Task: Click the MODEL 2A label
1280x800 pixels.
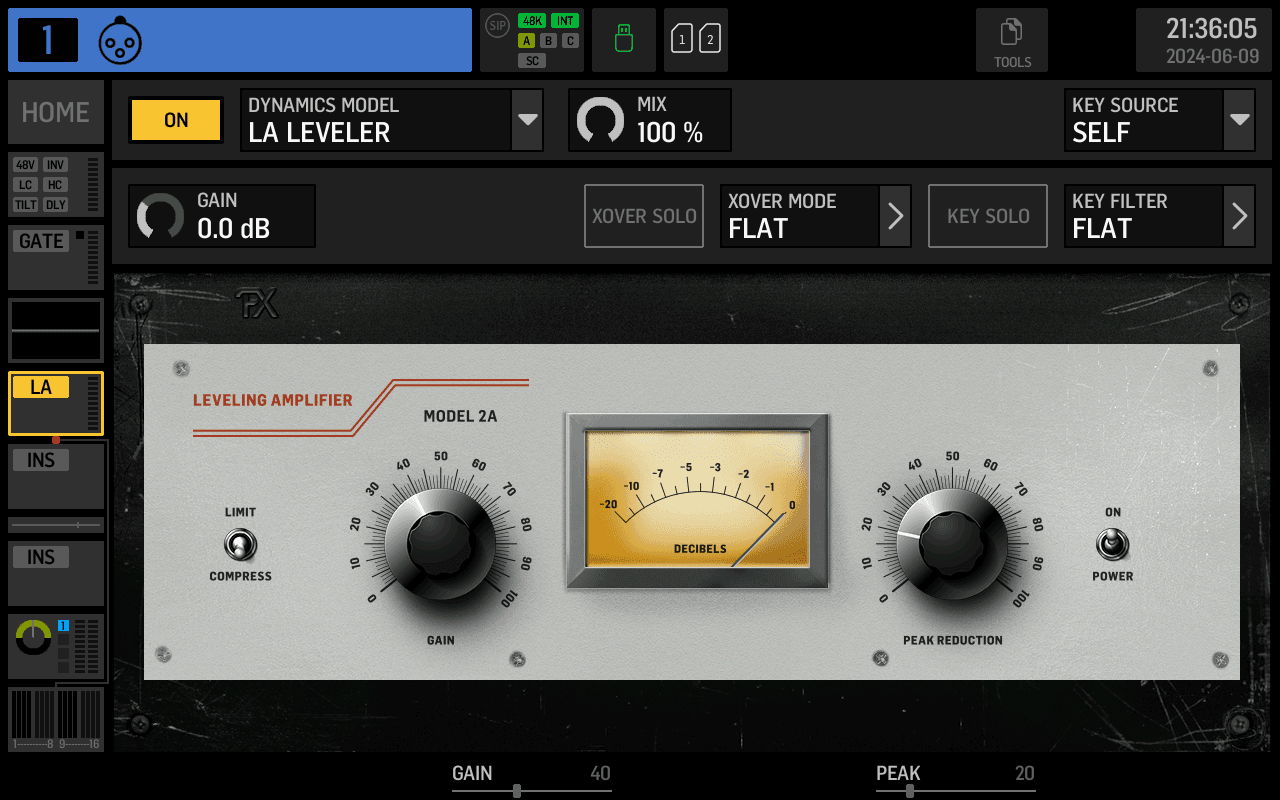Action: 460,416
